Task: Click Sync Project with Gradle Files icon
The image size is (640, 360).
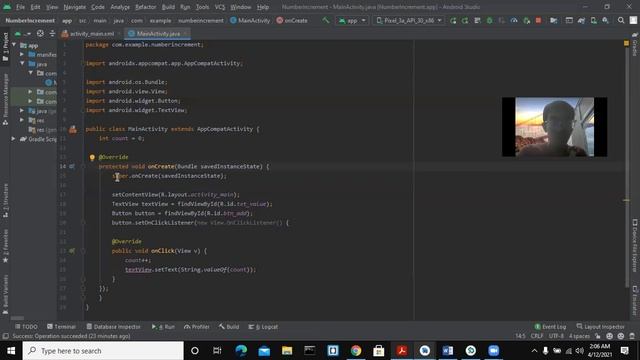Action: coord(581,20)
